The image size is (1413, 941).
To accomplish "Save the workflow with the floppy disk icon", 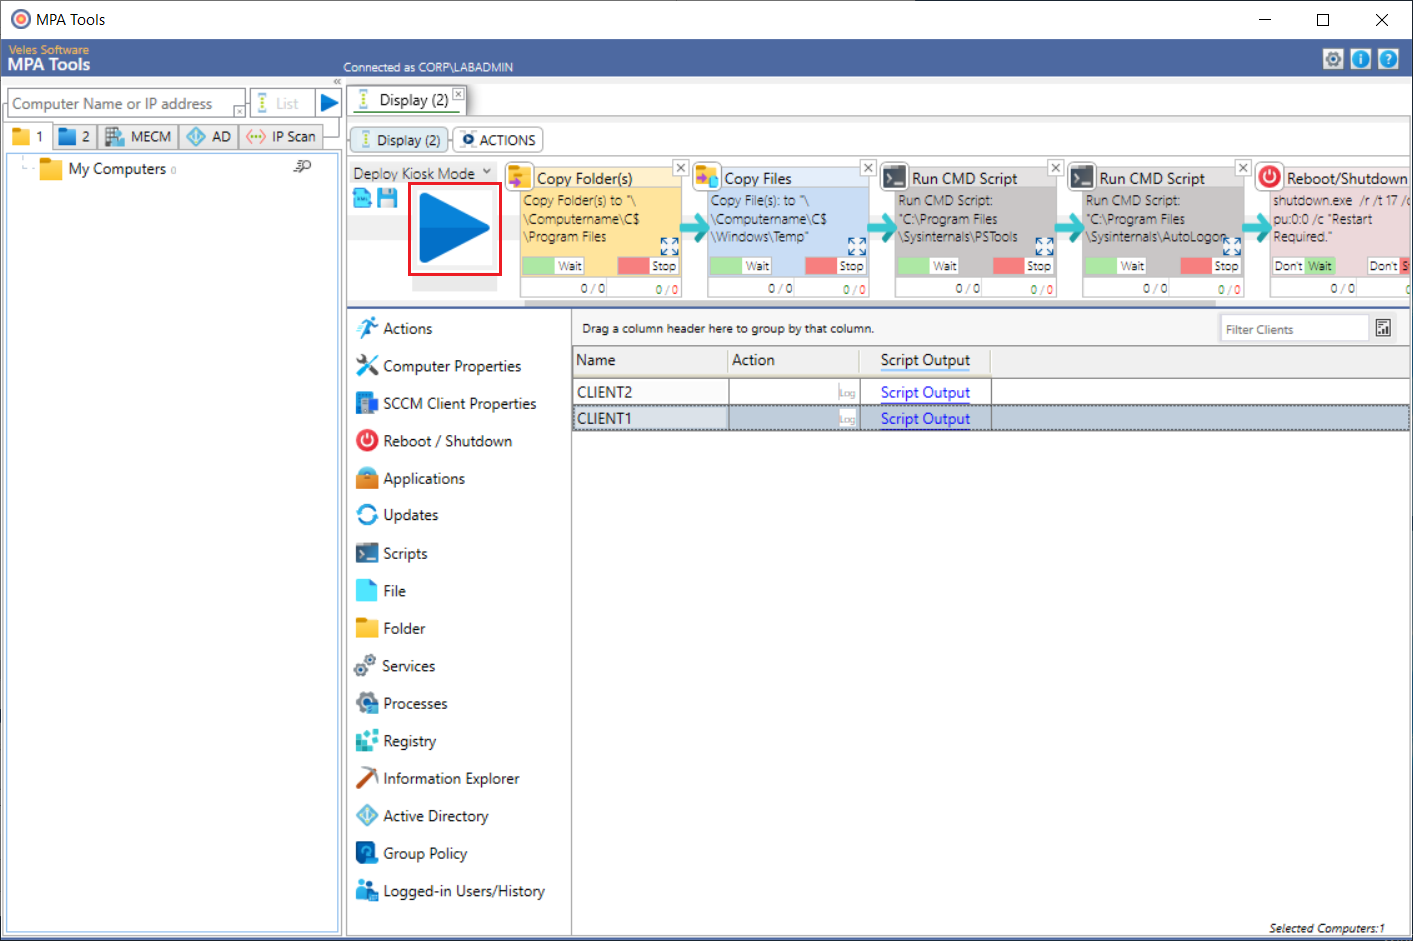I will point(387,198).
